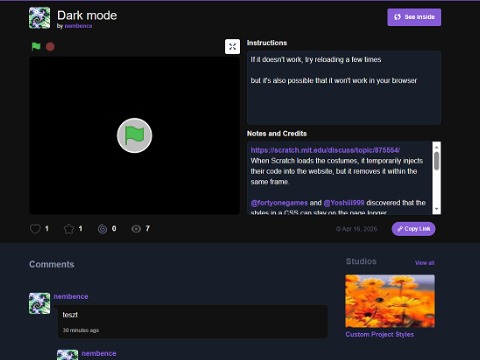The height and width of the screenshot is (360, 480).
Task: Click the Notes and Credits heading
Action: tap(277, 133)
